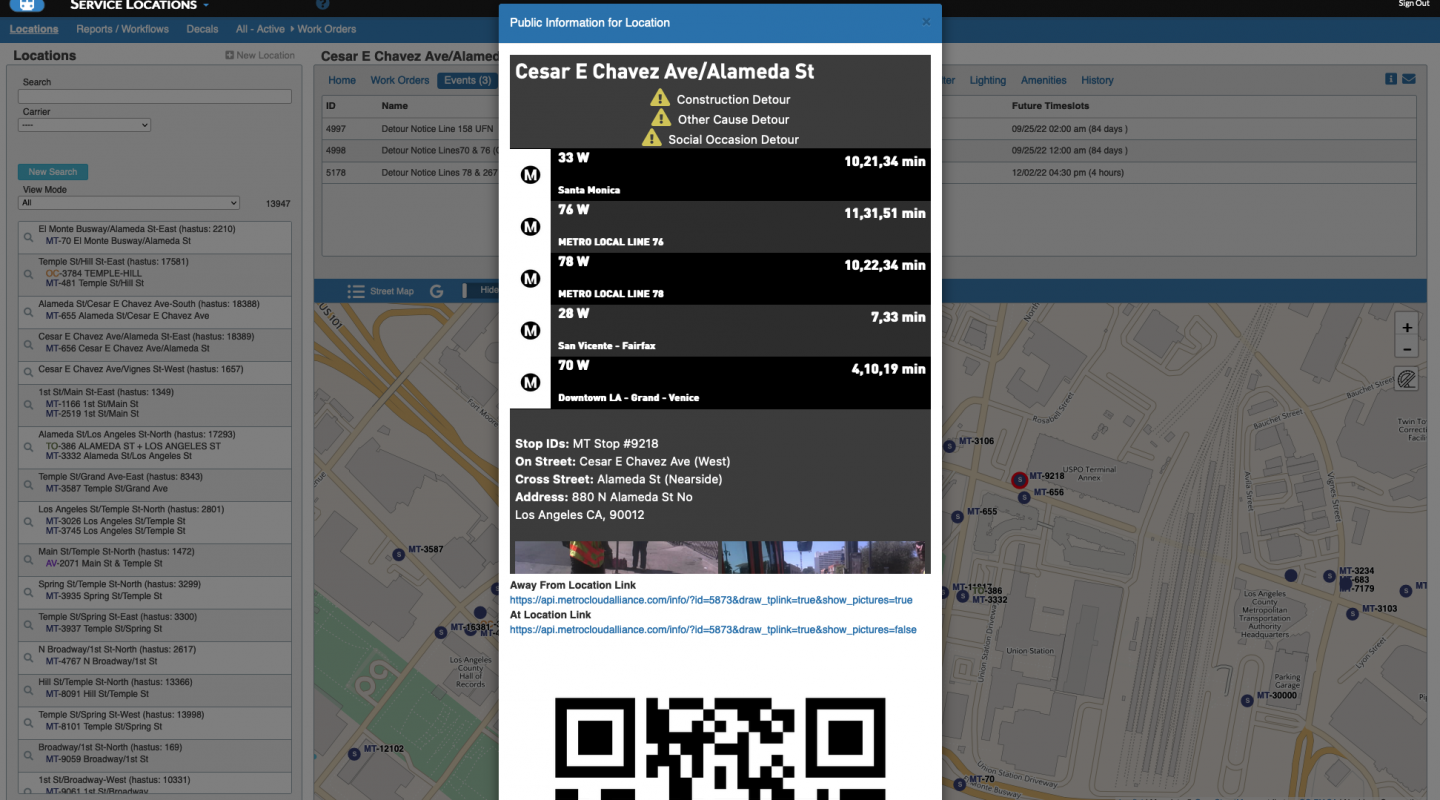Open the Work Orders menu item
Screen dimensions: 1440x800
(x=327, y=29)
